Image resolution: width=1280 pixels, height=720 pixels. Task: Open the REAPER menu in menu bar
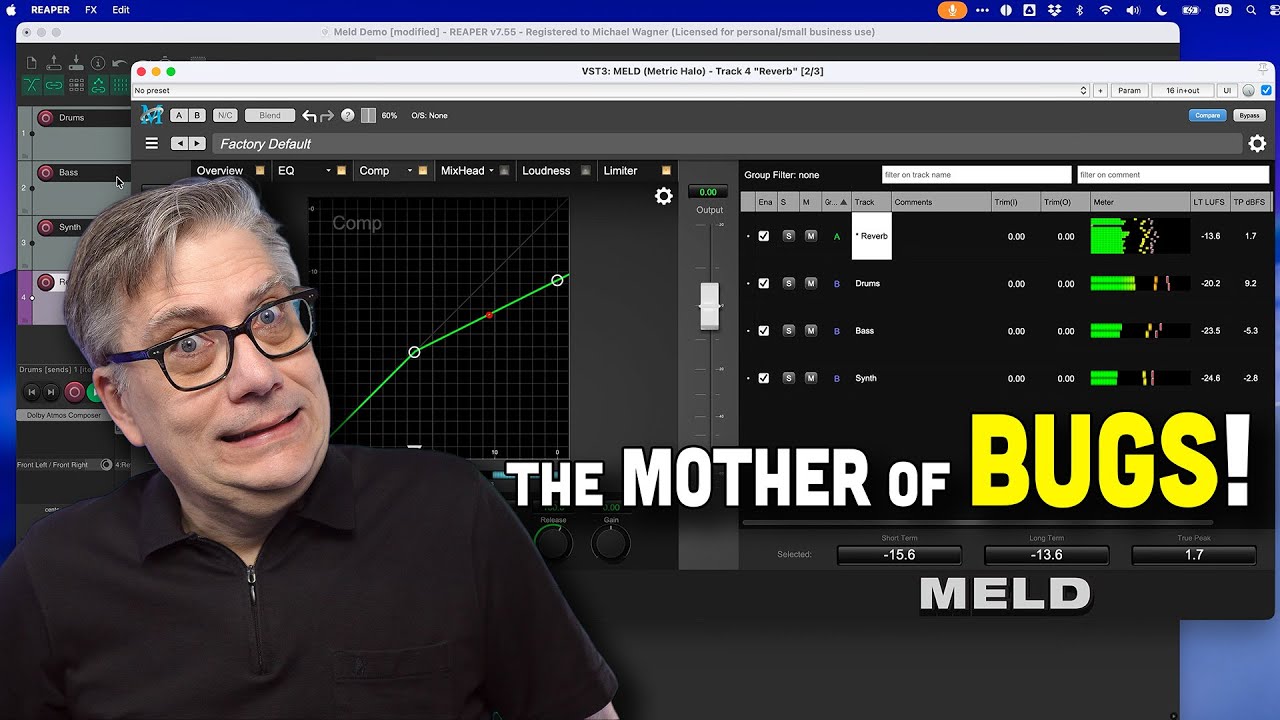point(50,10)
